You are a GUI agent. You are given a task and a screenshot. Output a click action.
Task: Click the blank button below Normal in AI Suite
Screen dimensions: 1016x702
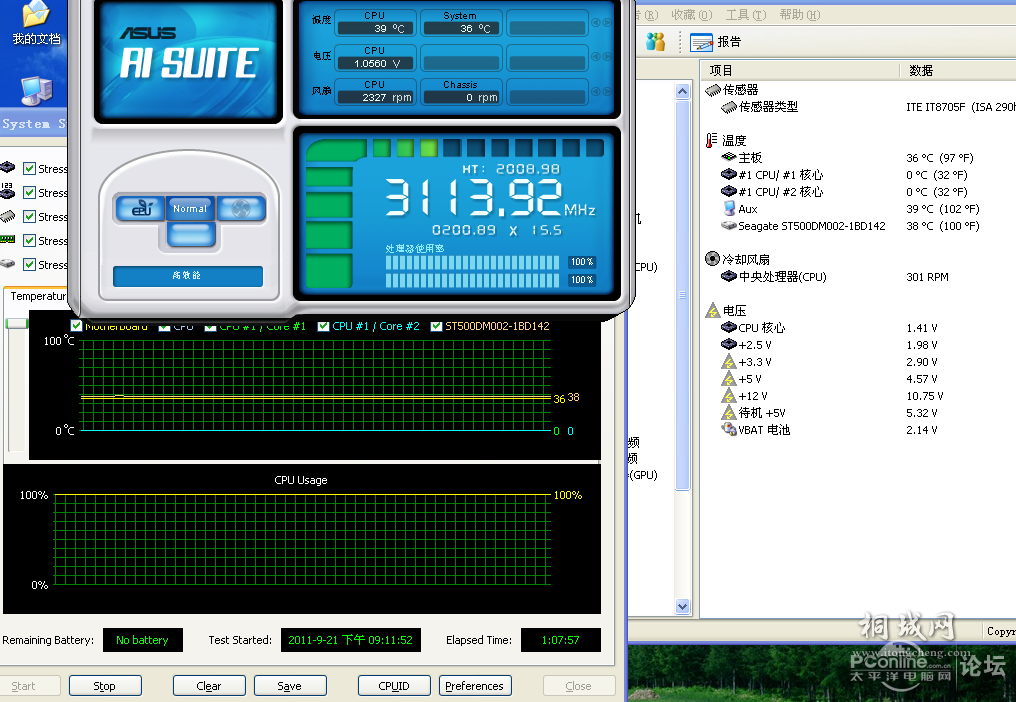[190, 235]
